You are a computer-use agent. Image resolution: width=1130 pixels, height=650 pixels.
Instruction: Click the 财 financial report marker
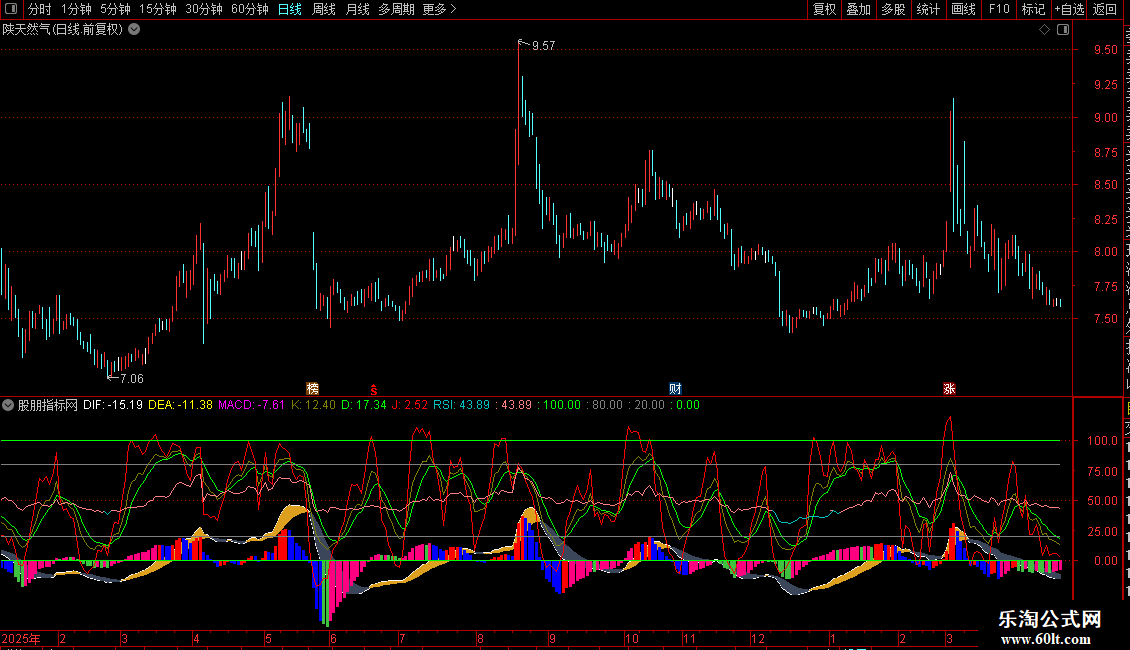click(x=675, y=388)
